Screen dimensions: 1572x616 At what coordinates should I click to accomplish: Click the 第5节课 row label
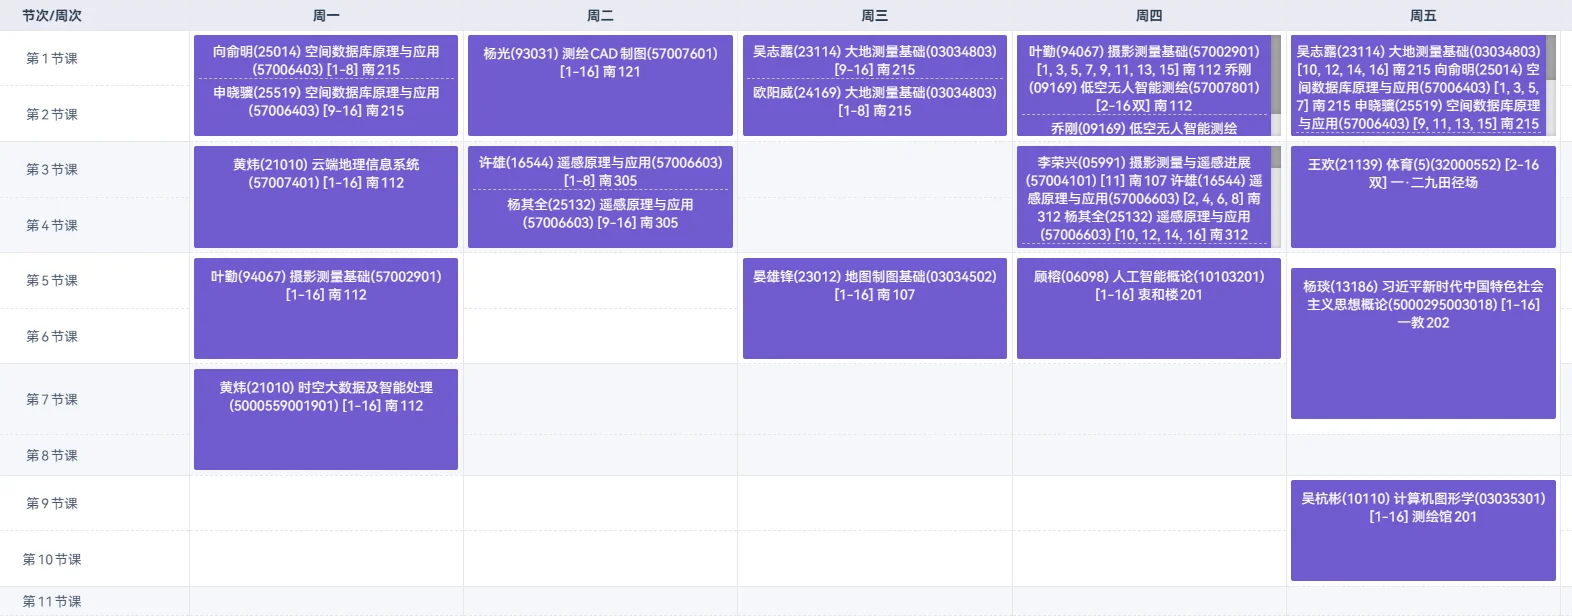(52, 280)
